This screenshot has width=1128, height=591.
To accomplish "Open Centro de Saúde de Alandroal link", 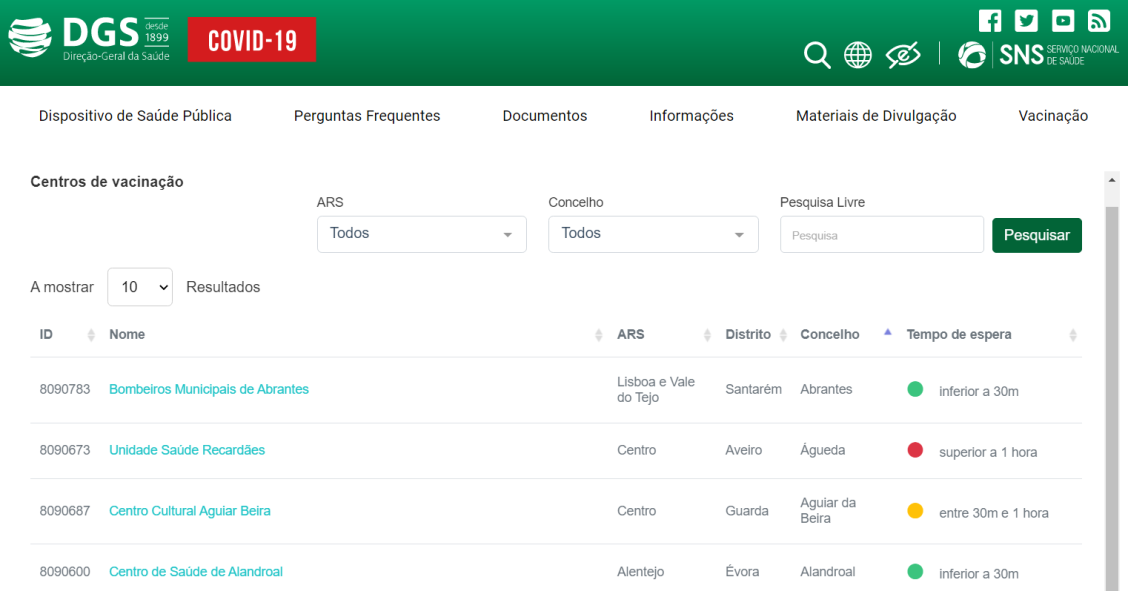I will pyautogui.click(x=196, y=572).
